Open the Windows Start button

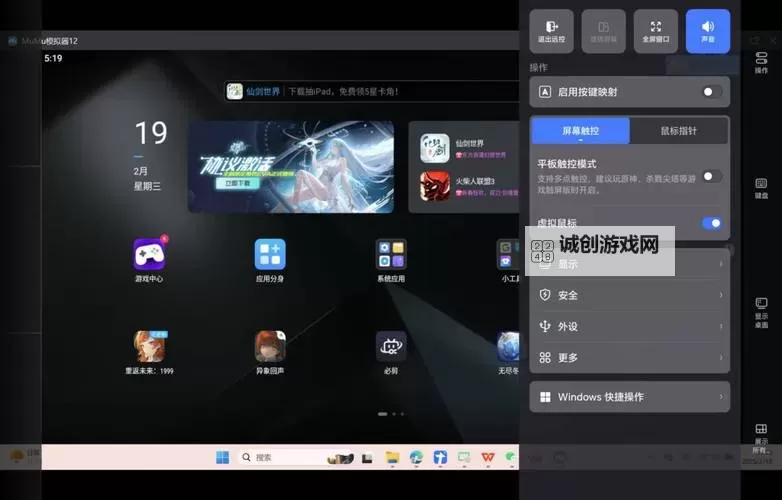(x=222, y=457)
